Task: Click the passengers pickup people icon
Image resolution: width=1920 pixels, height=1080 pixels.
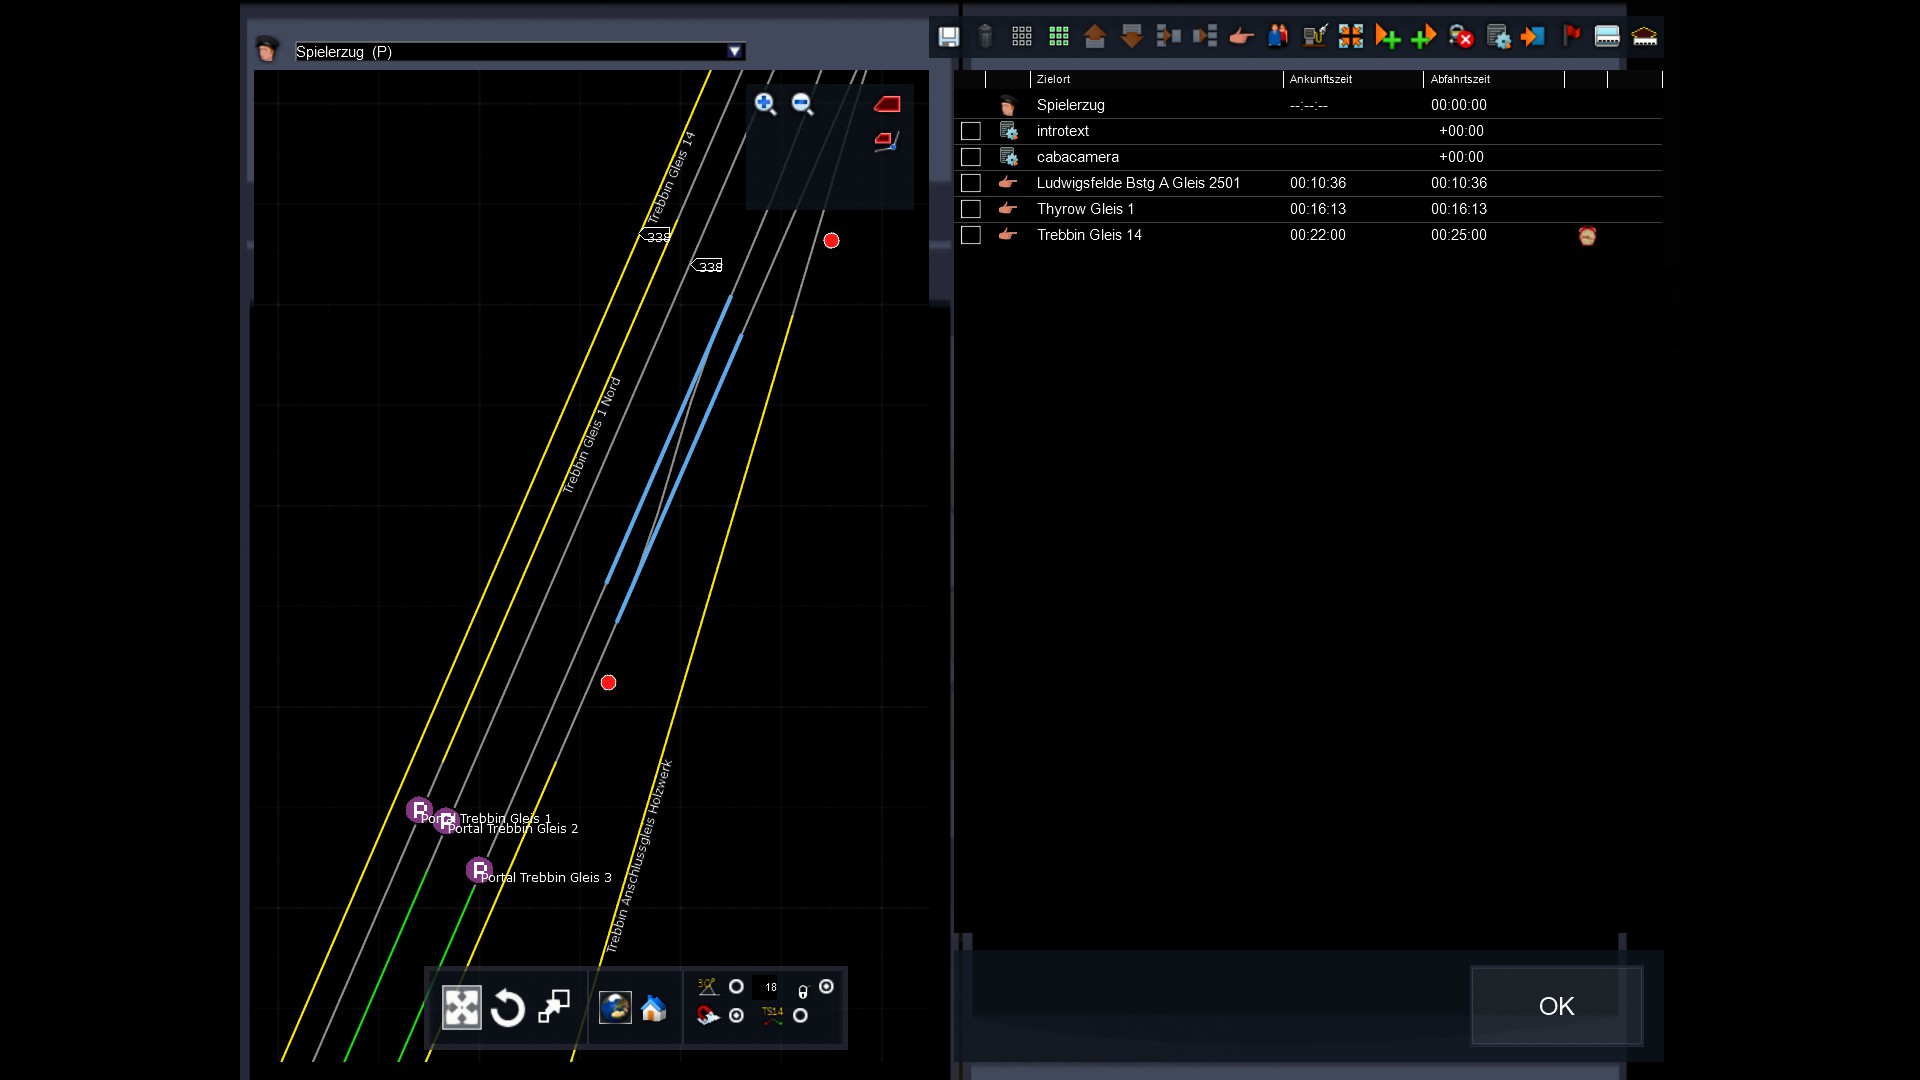Action: (1277, 37)
